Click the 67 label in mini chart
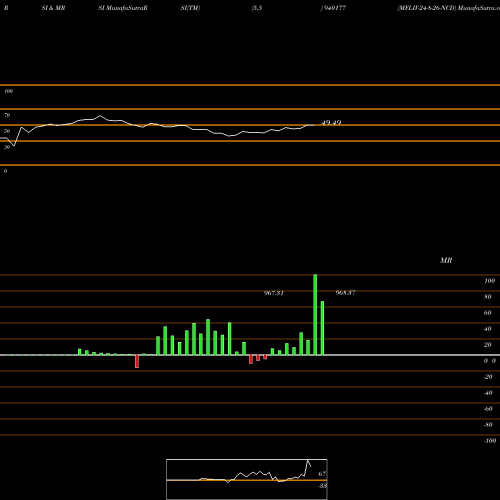500x500 pixels. (x=322, y=474)
